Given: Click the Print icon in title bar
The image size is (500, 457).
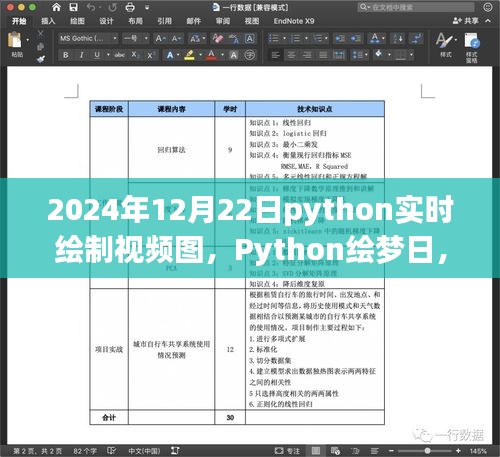Looking at the screenshot, I should point(130,7).
